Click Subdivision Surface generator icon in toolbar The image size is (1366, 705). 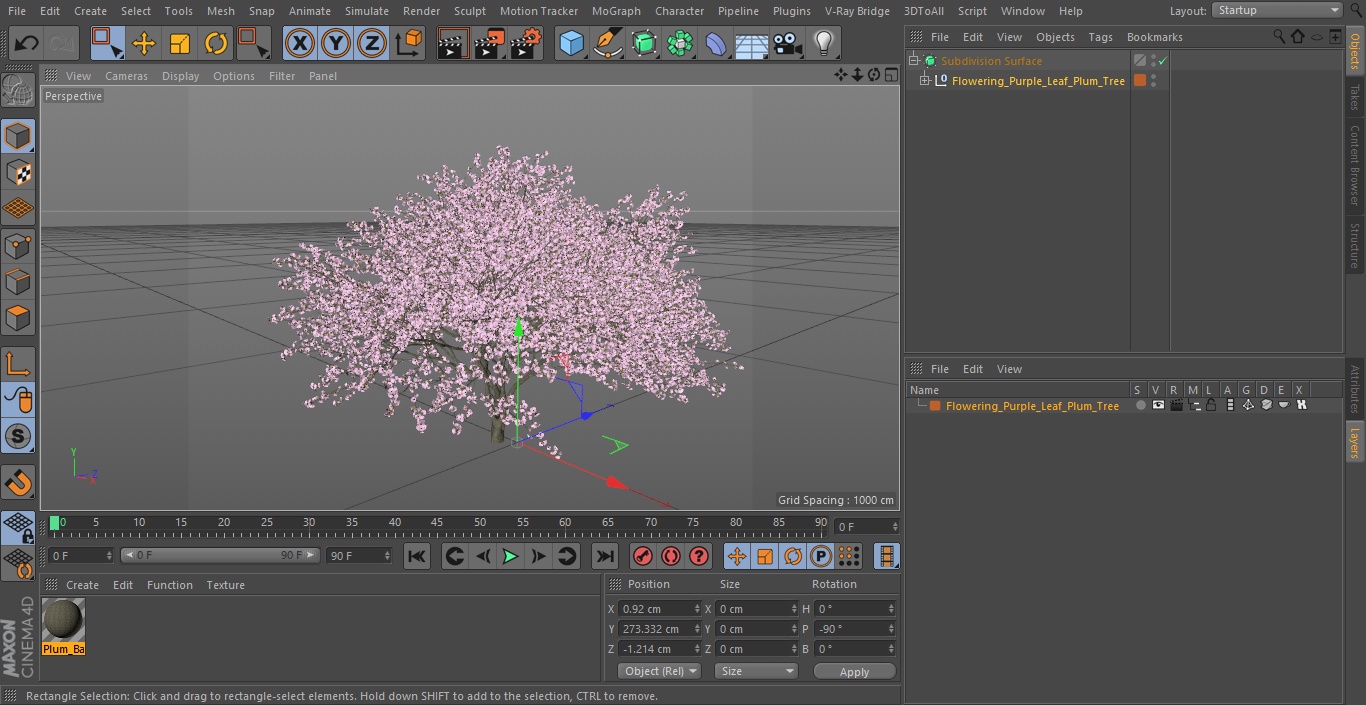[644, 43]
